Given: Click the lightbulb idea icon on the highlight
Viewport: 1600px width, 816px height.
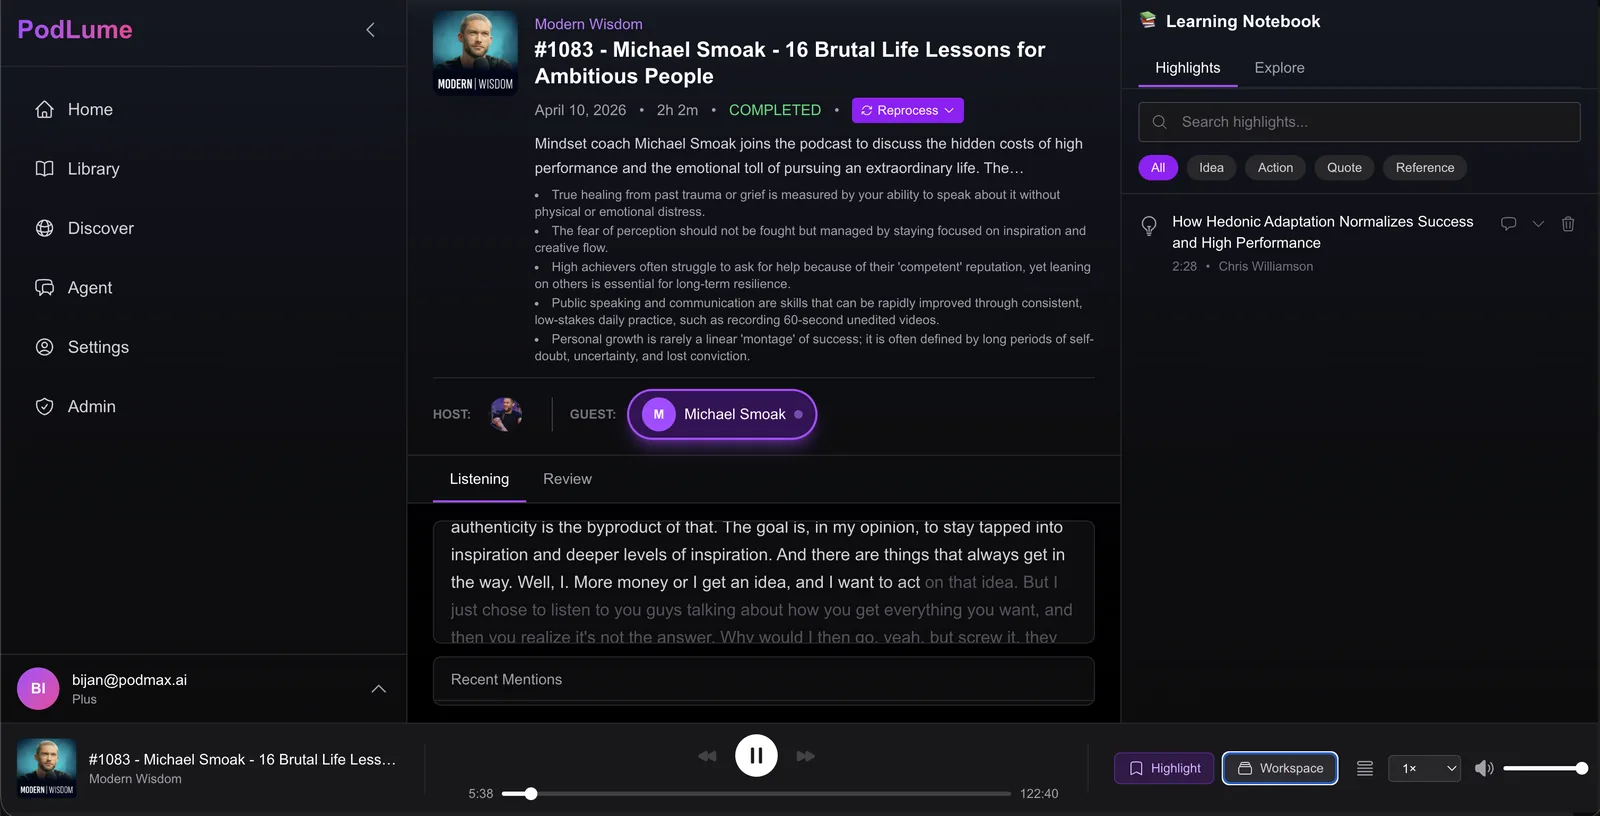Looking at the screenshot, I should [x=1149, y=226].
